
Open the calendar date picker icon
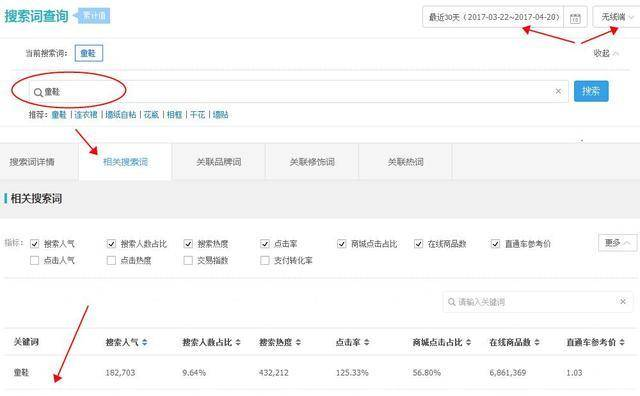pos(575,18)
